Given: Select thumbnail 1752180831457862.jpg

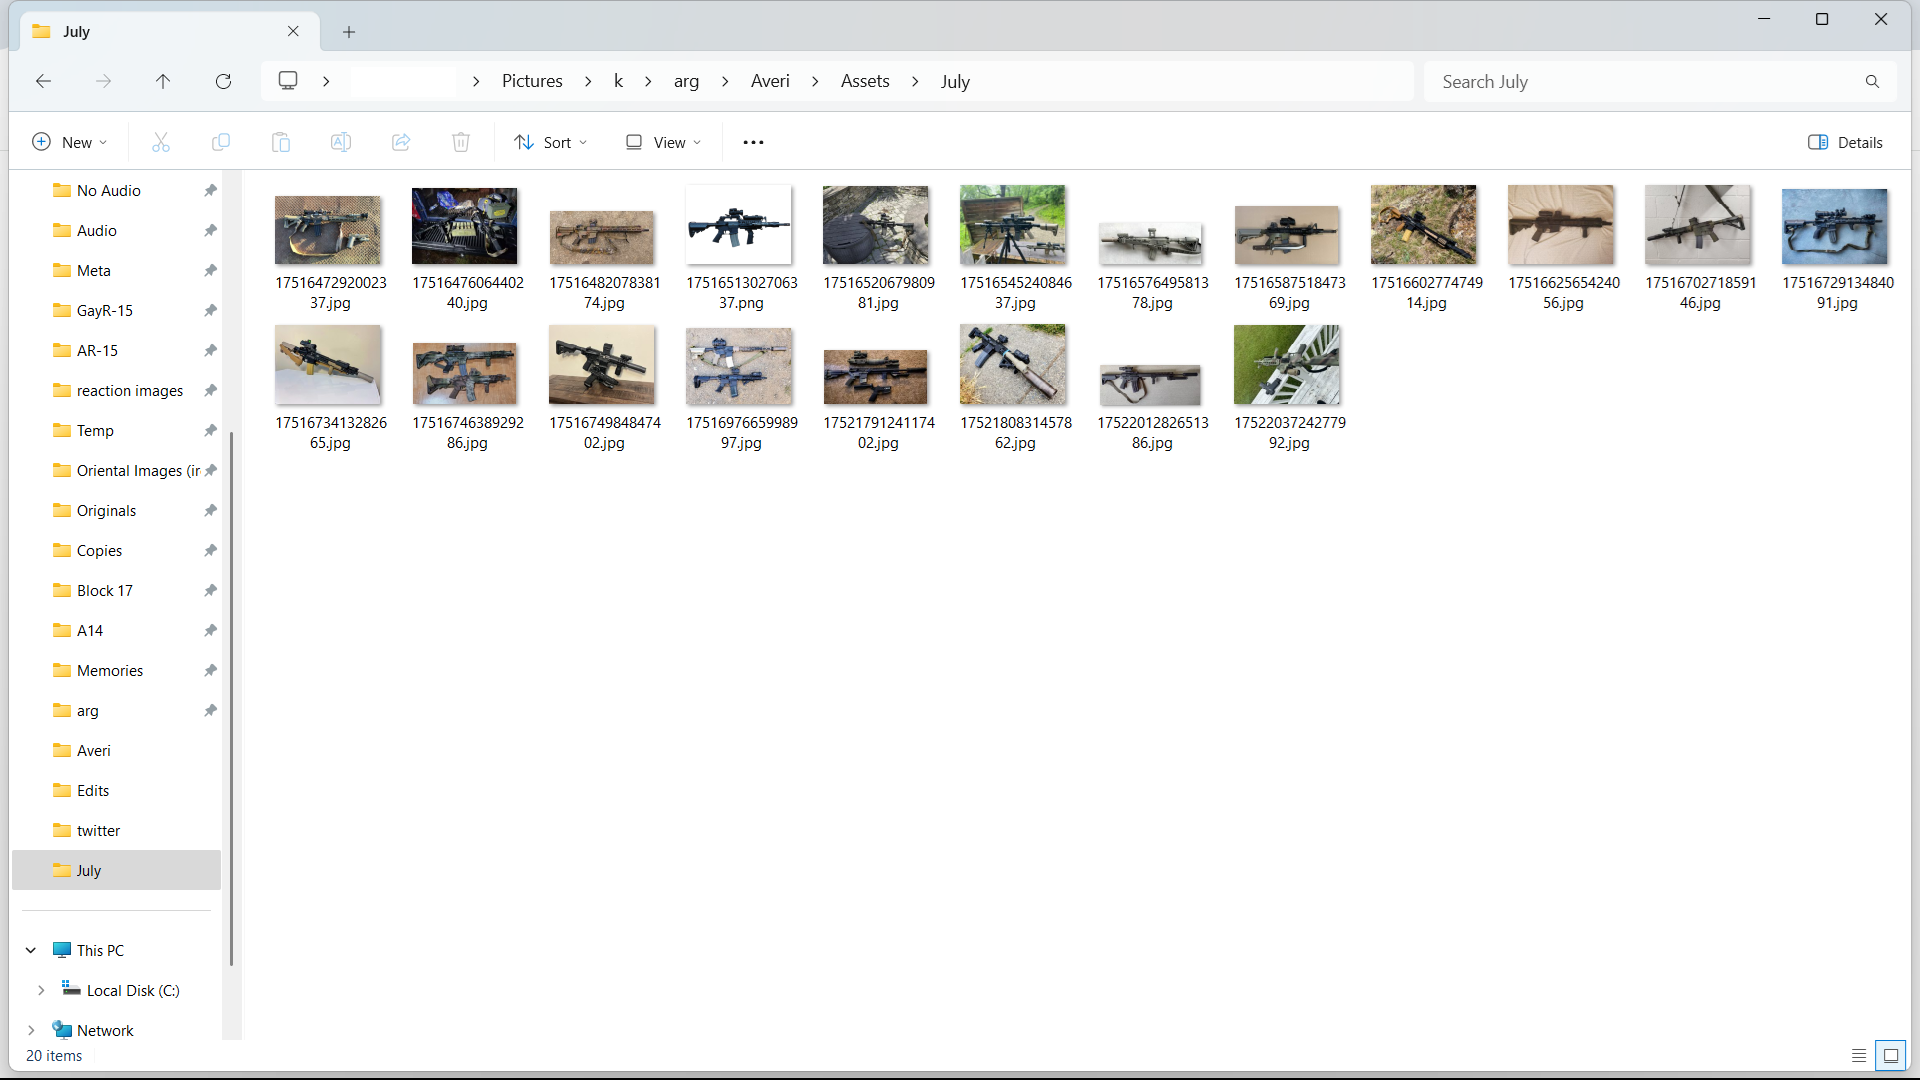Looking at the screenshot, I should (x=1013, y=365).
